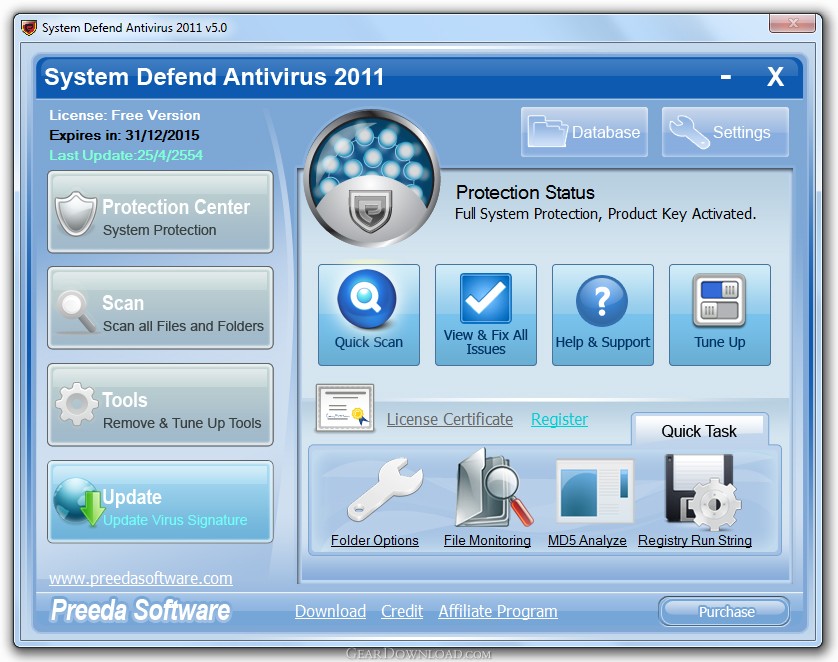Click the Help & Support question mark icon

pyautogui.click(x=602, y=301)
